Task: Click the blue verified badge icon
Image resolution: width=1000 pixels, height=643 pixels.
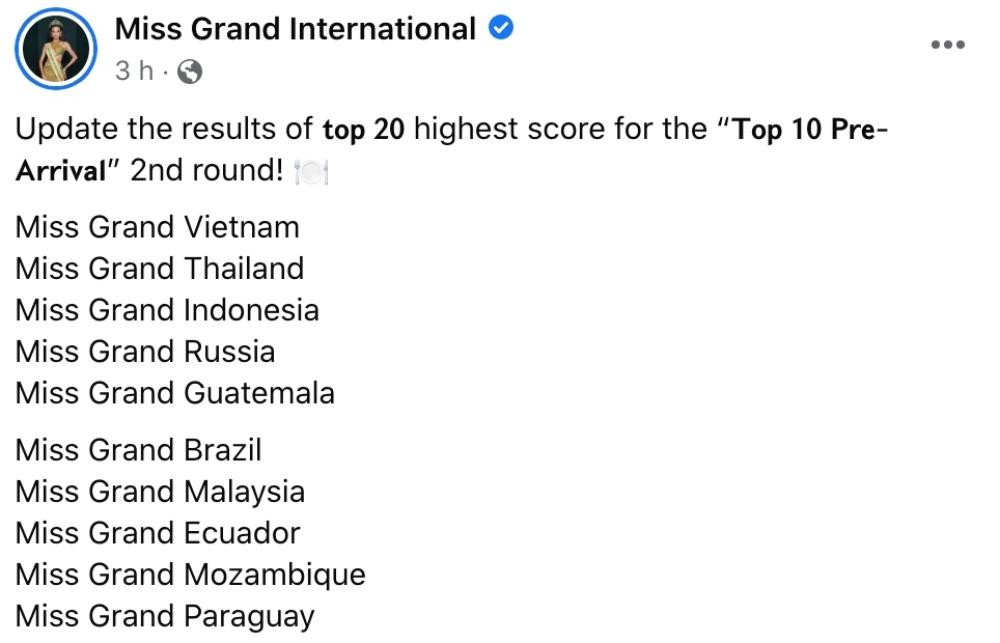Action: point(500,30)
